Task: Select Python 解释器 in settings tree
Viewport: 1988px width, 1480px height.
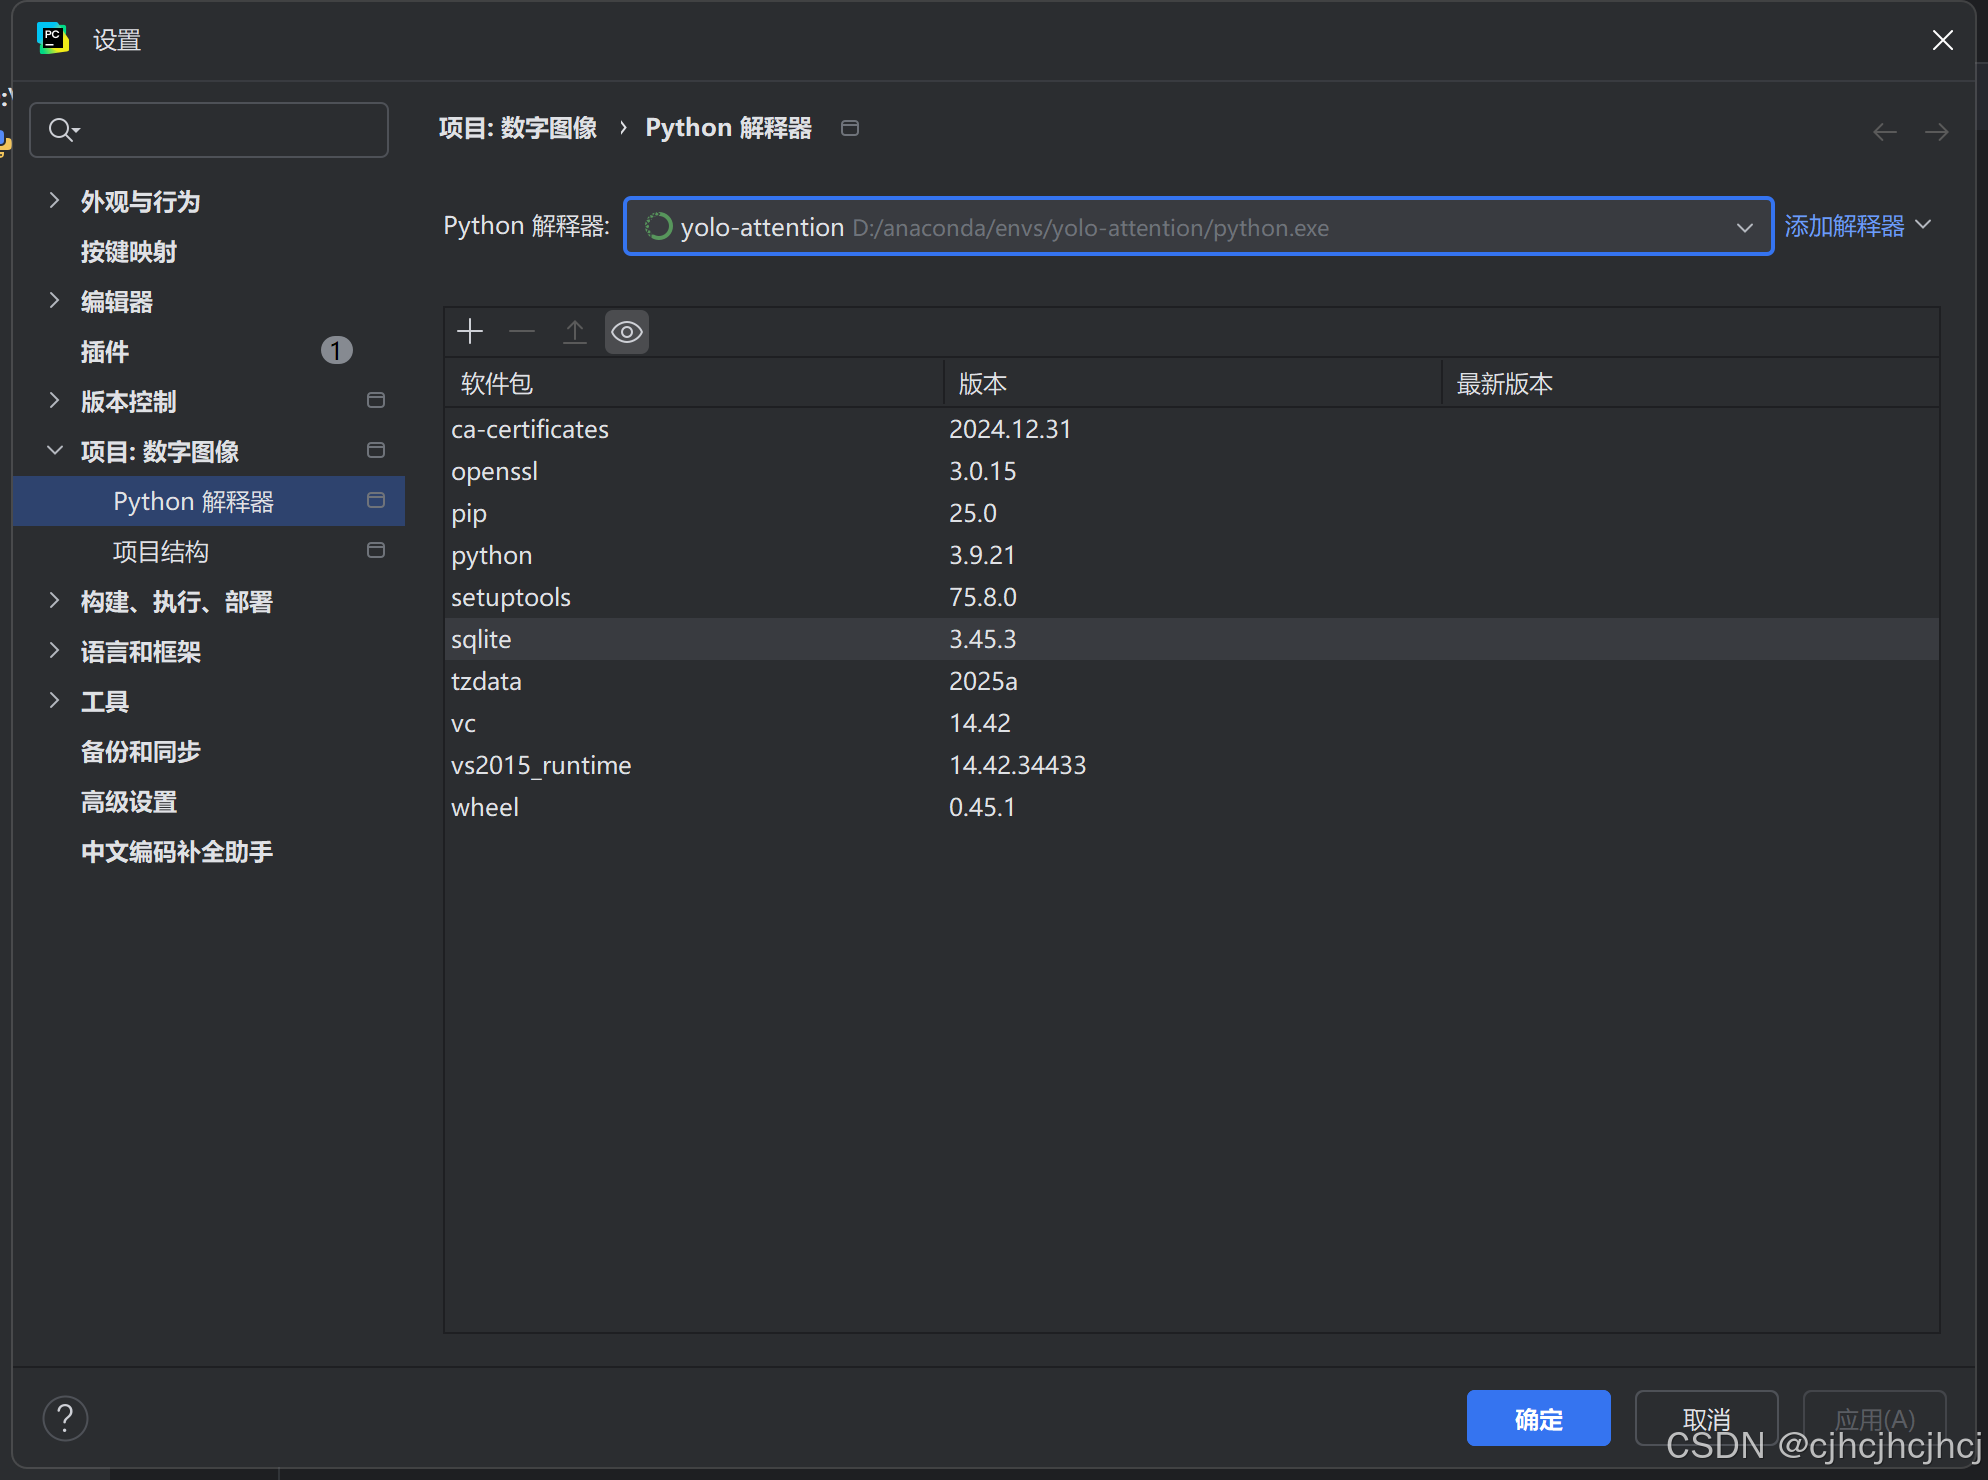Action: pos(209,501)
